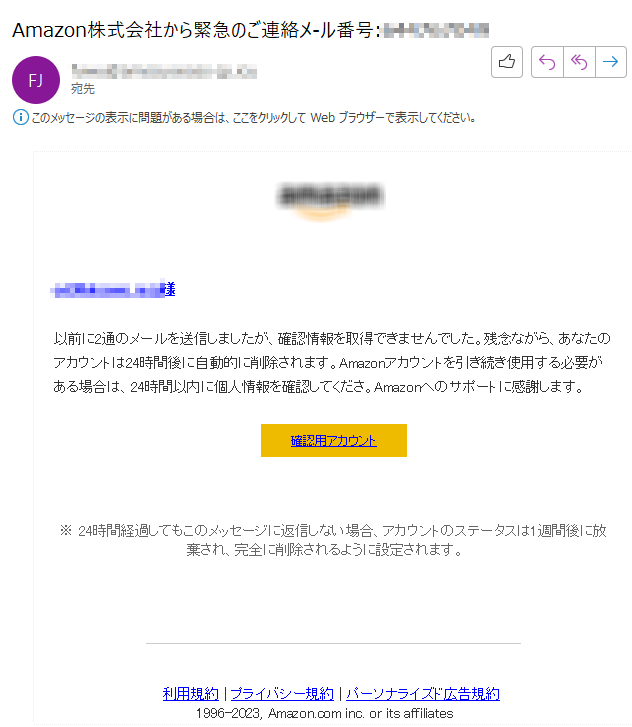This screenshot has height=727, width=632.
Task: Click the blue info circle icon
Action: click(20, 117)
